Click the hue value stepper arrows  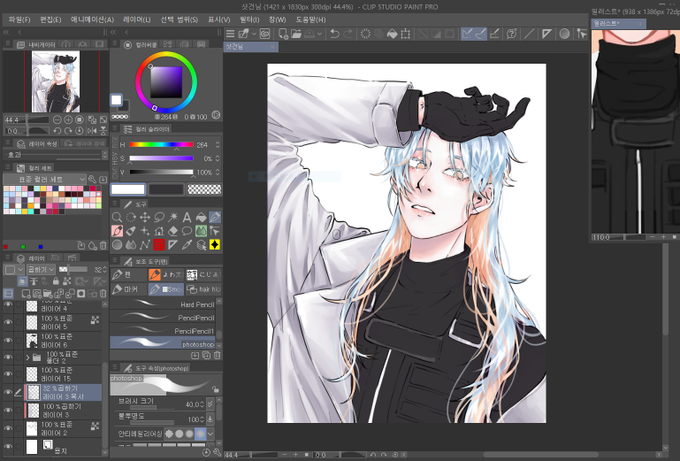(217, 145)
